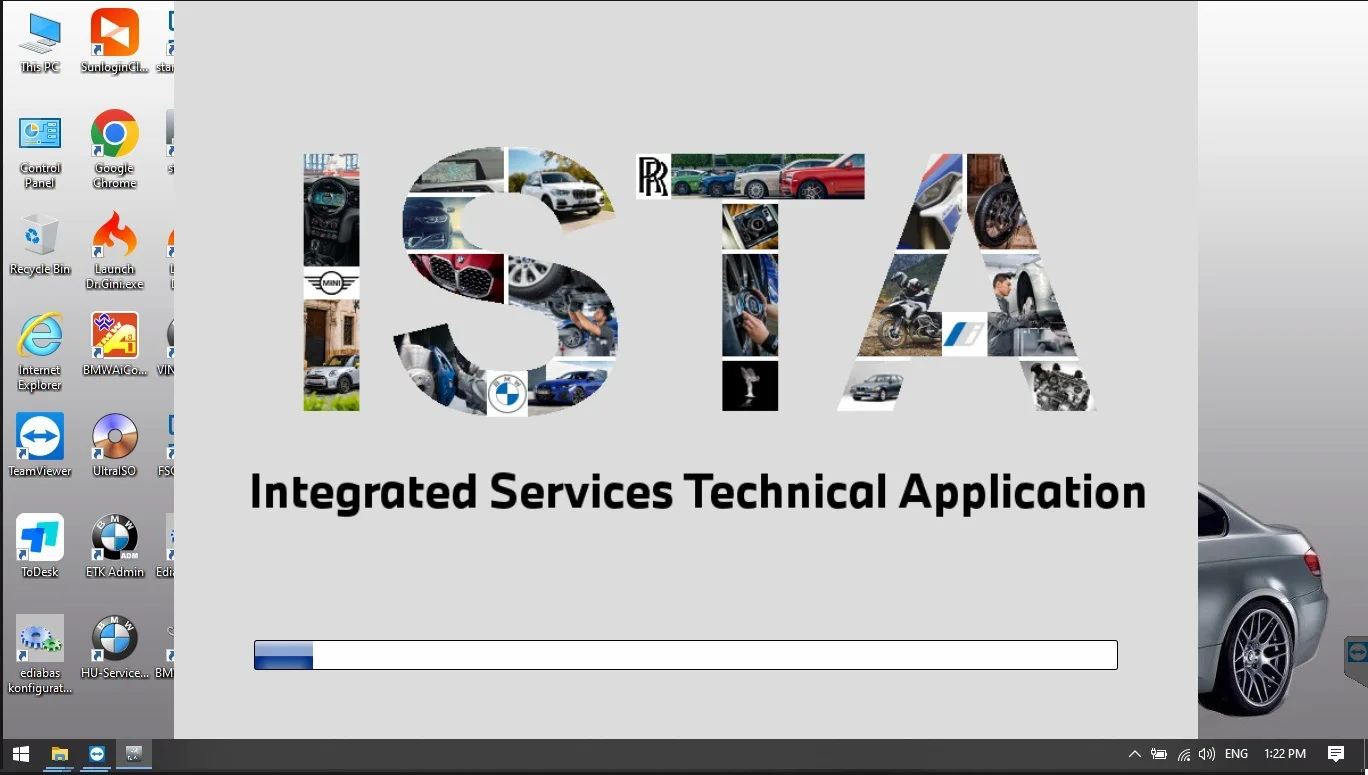Open the Action Center notifications icon
Image resolution: width=1368 pixels, height=775 pixels.
(1336, 754)
